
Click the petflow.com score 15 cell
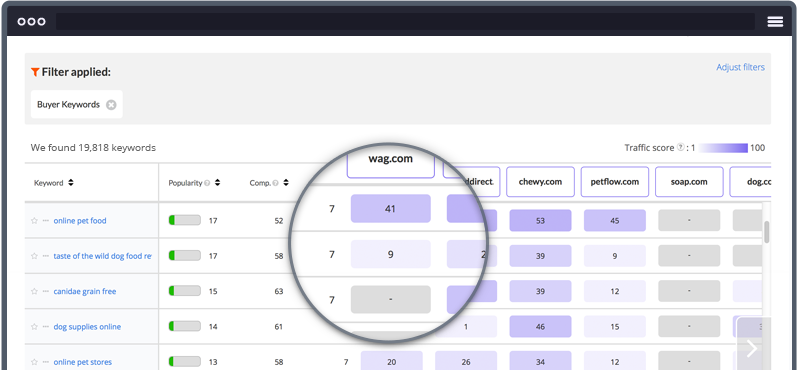(615, 327)
